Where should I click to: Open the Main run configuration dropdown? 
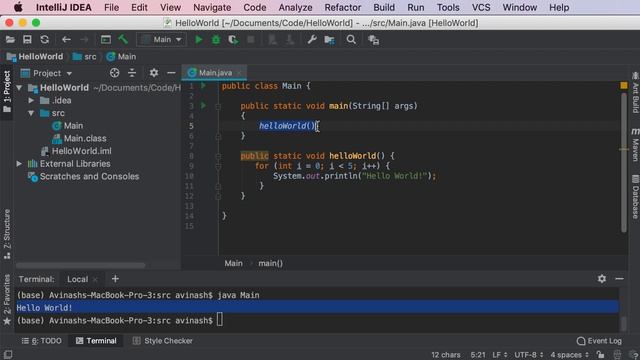point(162,40)
